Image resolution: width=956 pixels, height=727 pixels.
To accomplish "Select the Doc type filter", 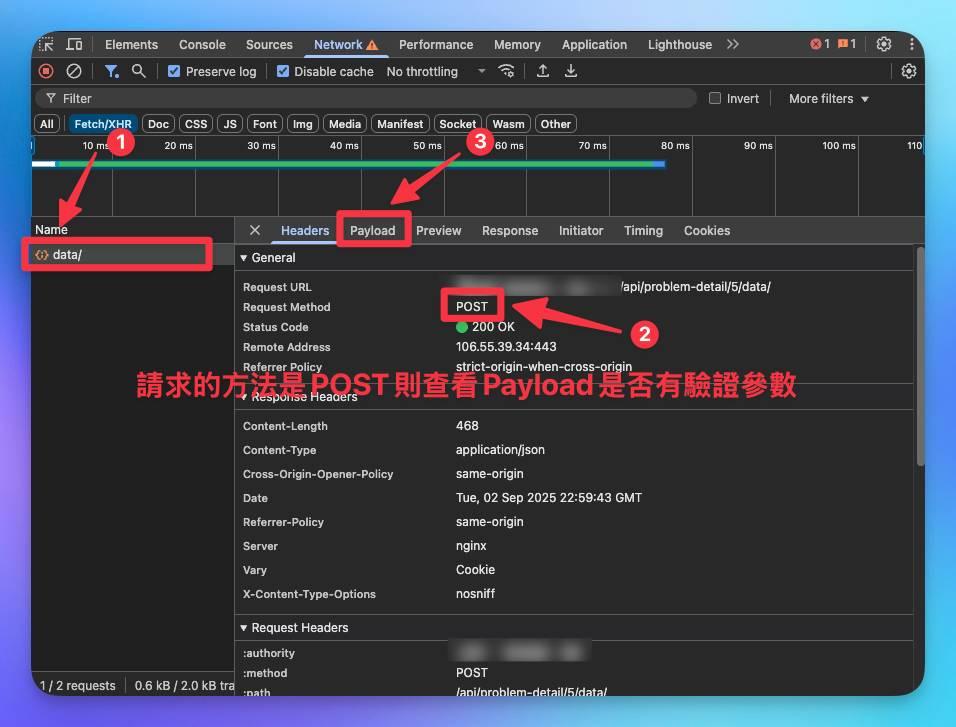I will click(158, 124).
